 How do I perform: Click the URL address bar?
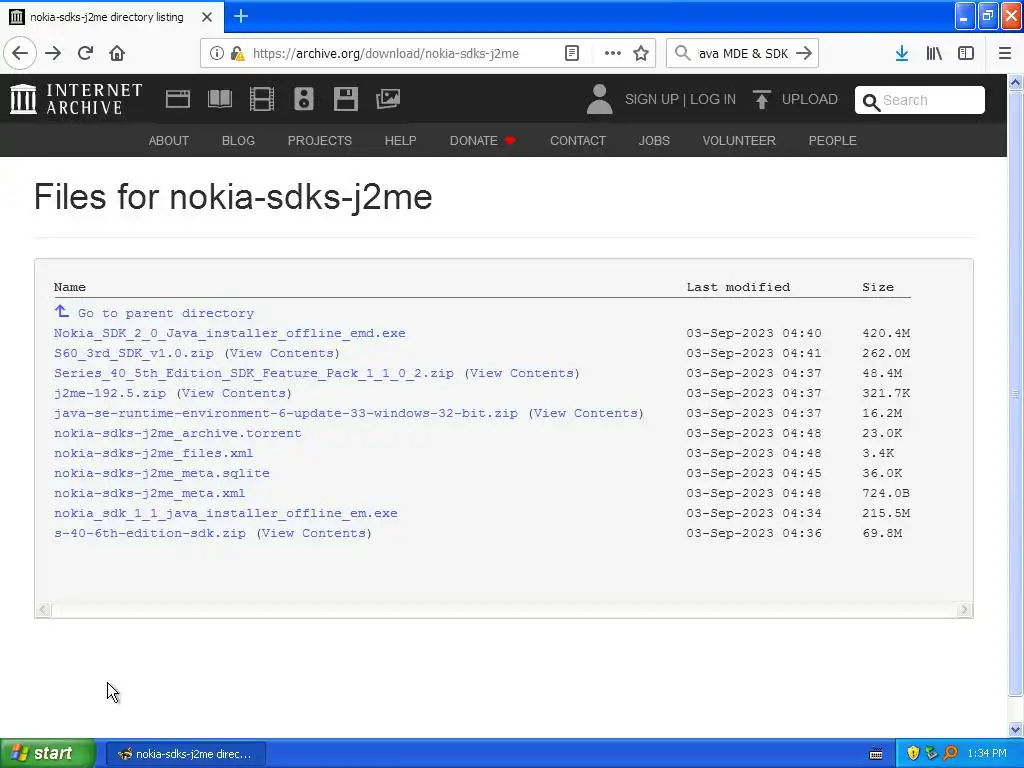tap(385, 54)
